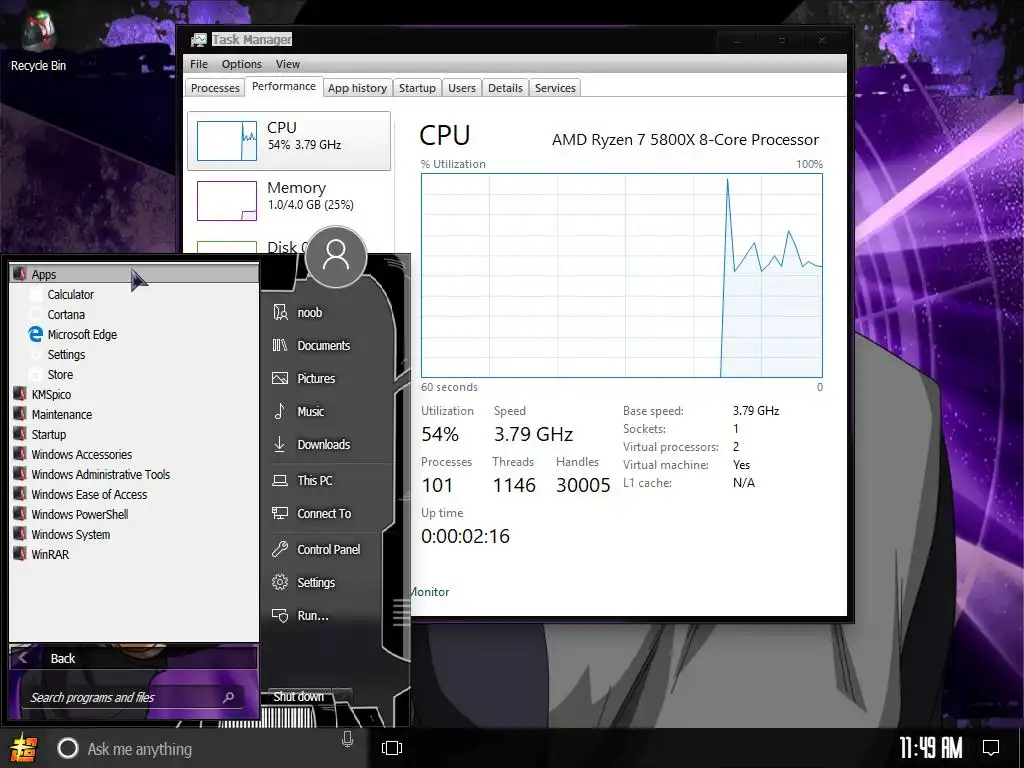Open the File menu in Task Manager

point(199,64)
